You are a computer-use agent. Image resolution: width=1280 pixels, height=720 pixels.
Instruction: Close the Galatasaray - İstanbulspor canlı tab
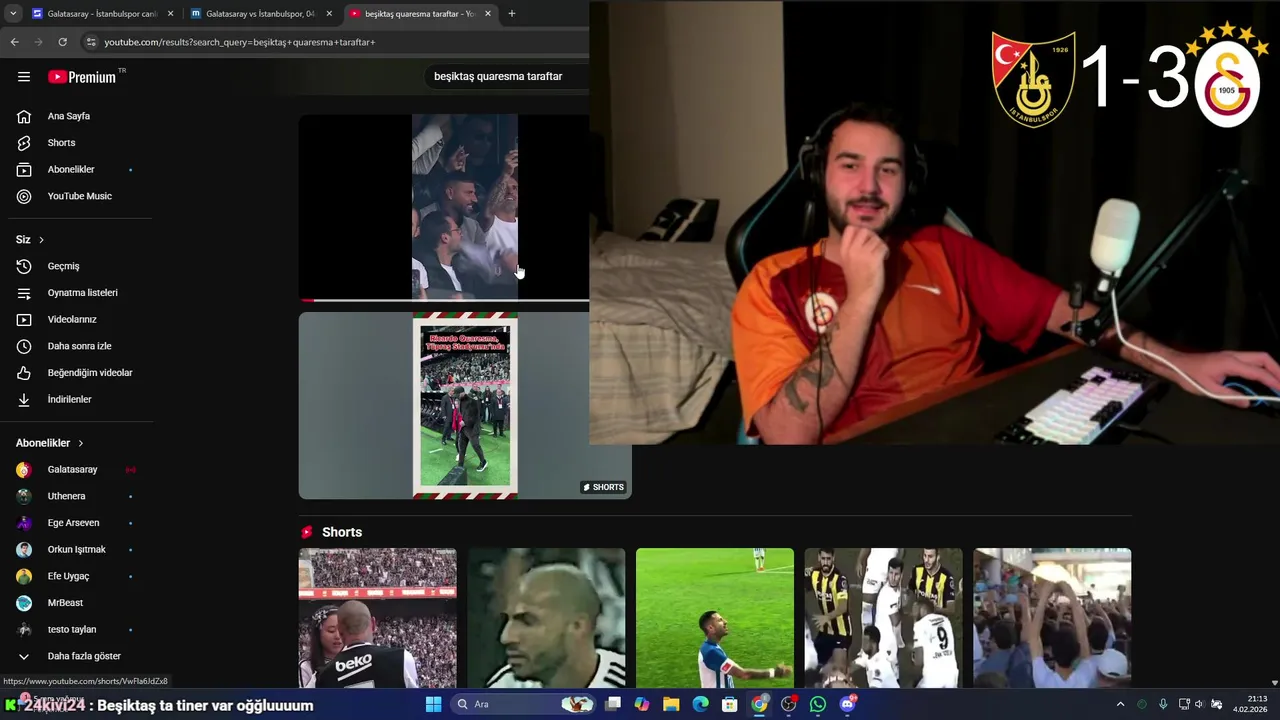pyautogui.click(x=170, y=14)
